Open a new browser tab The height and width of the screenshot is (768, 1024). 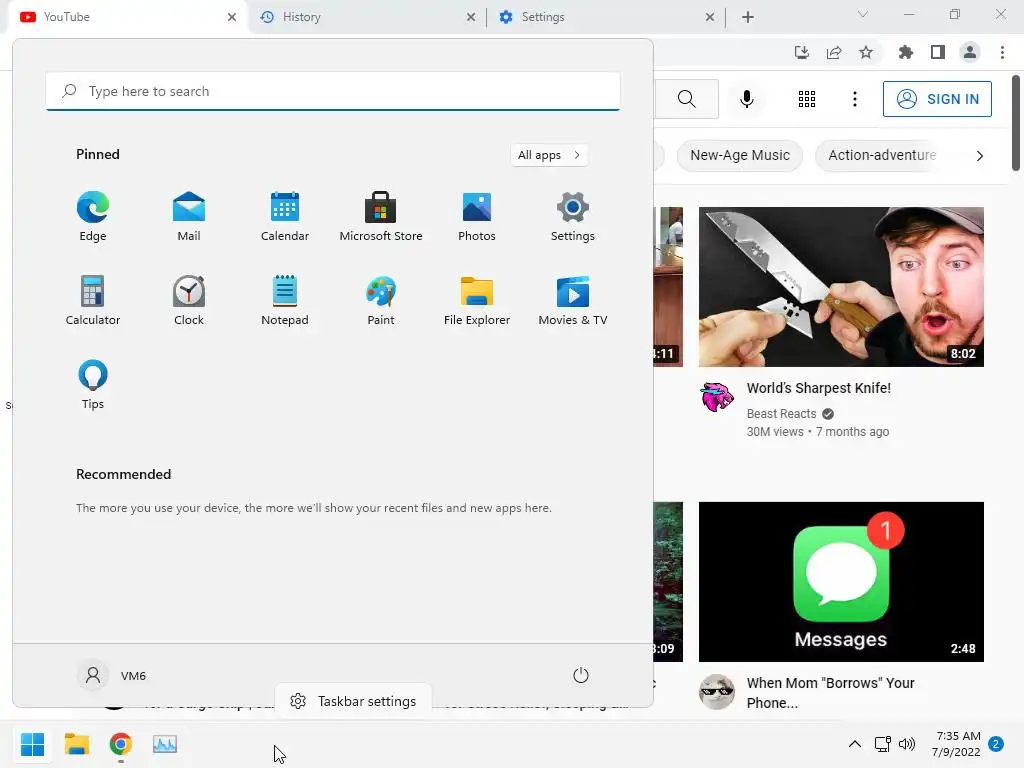click(x=748, y=17)
